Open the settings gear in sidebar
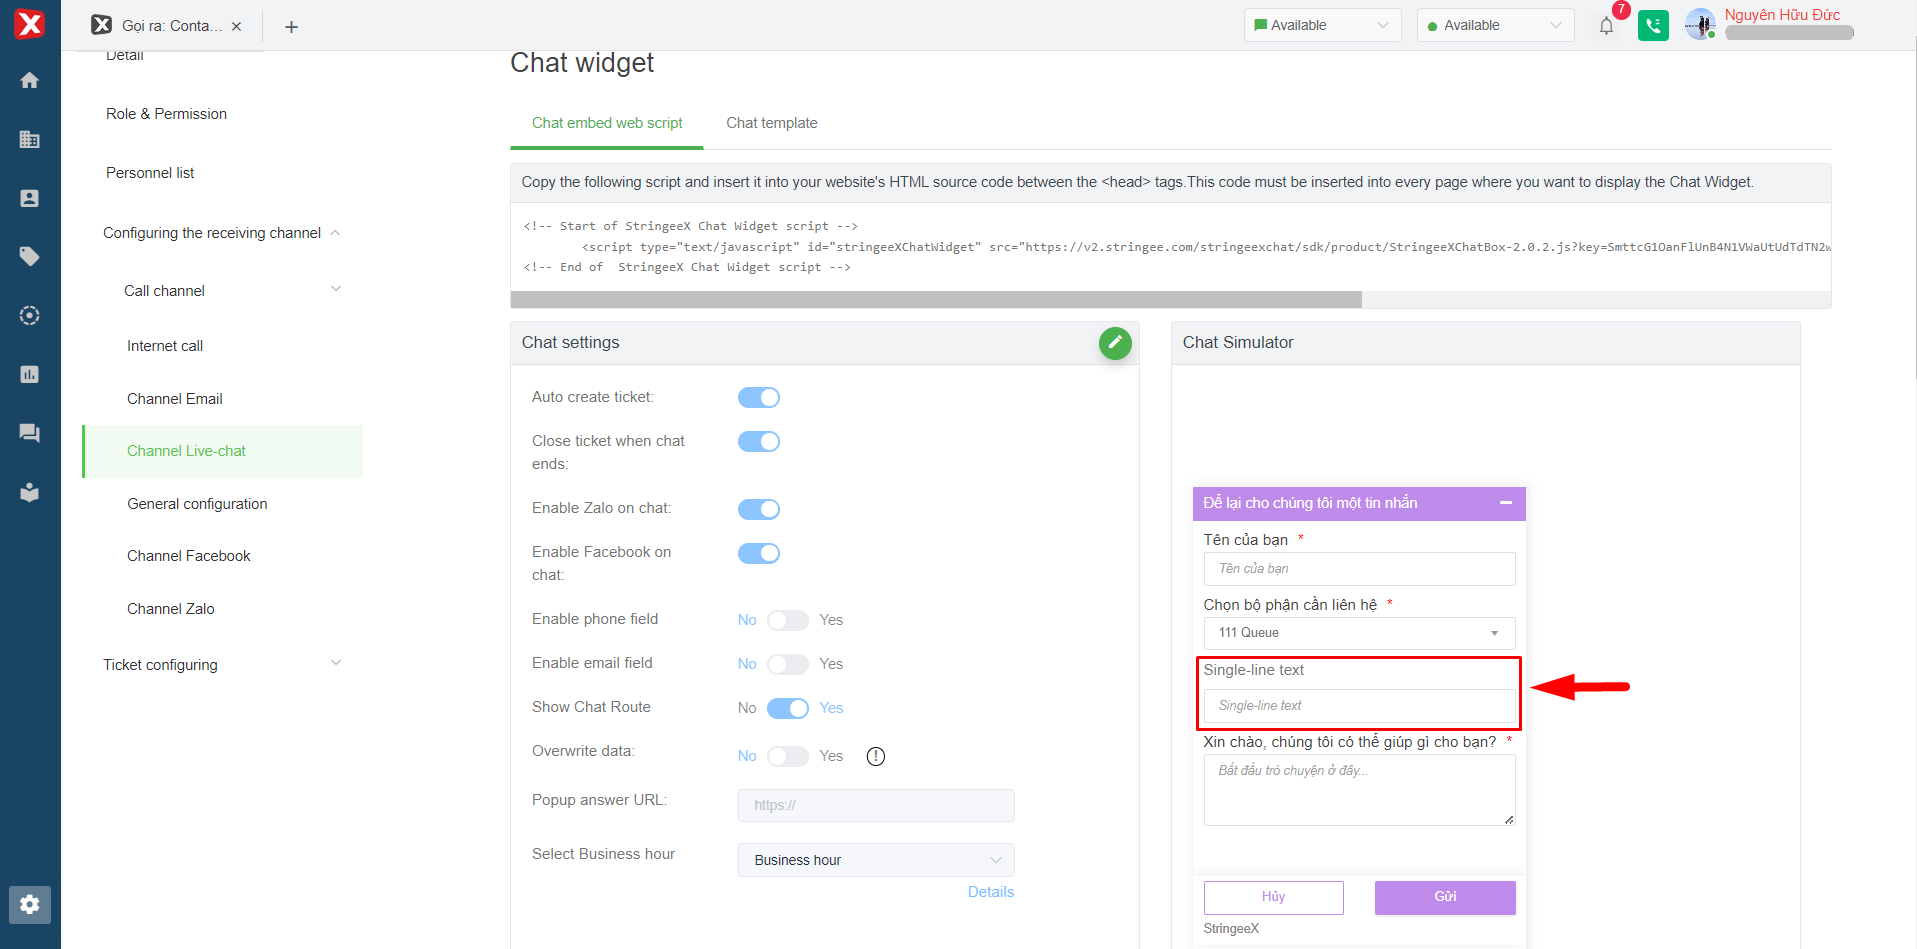 30,904
